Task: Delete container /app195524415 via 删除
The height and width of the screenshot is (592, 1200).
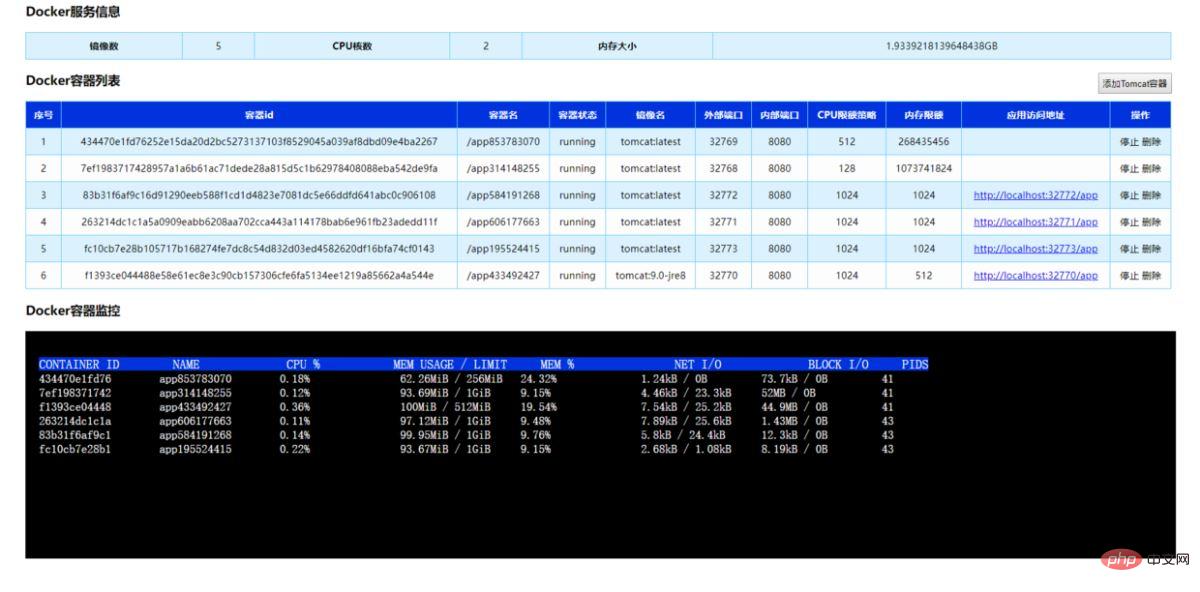Action: [x=1151, y=249]
